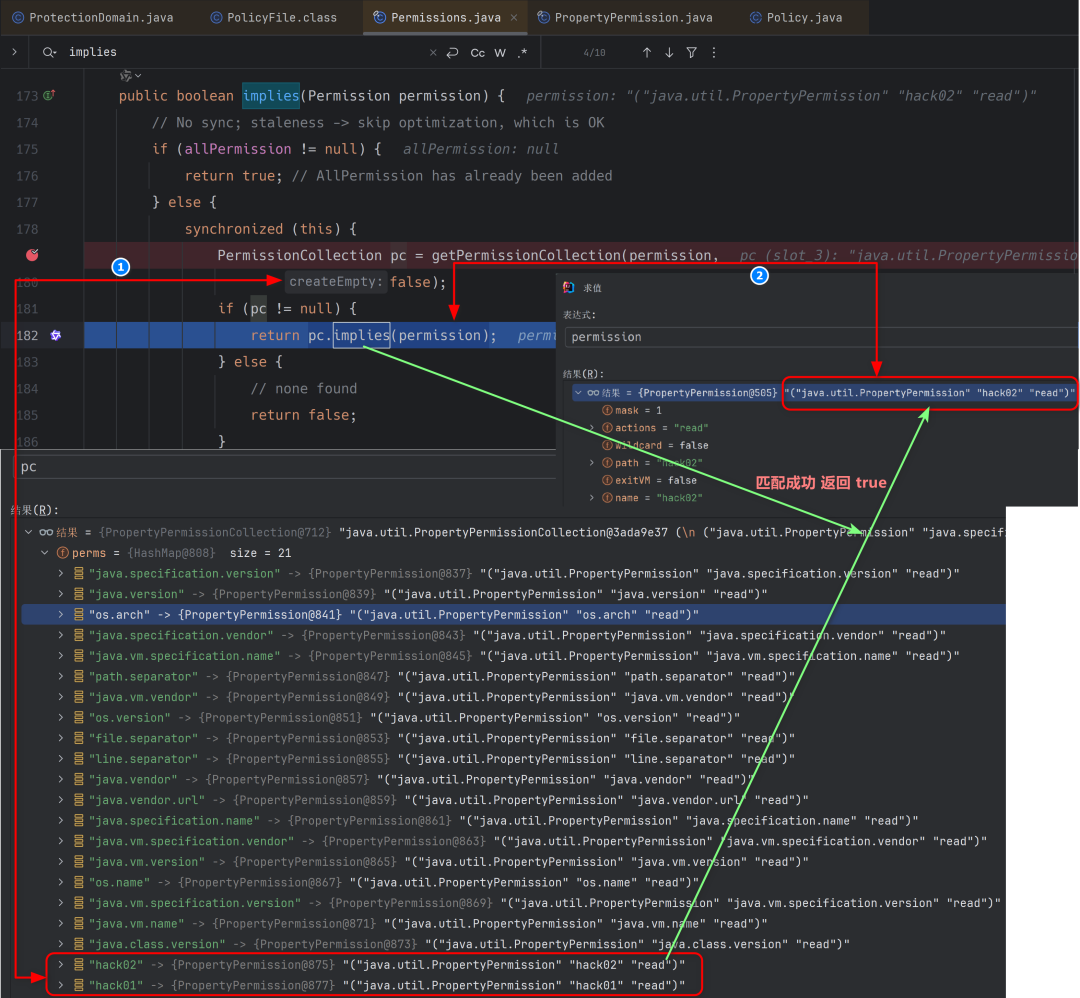Expand the "hack01" map entry
The height and width of the screenshot is (998, 1080).
click(61, 986)
